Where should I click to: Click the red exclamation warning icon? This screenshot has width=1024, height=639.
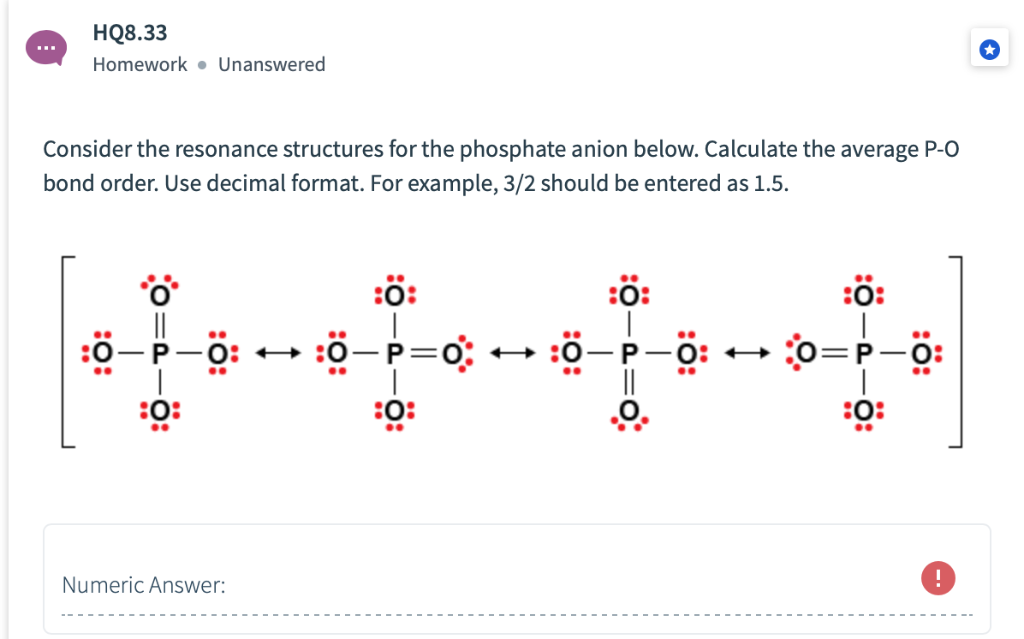[938, 578]
